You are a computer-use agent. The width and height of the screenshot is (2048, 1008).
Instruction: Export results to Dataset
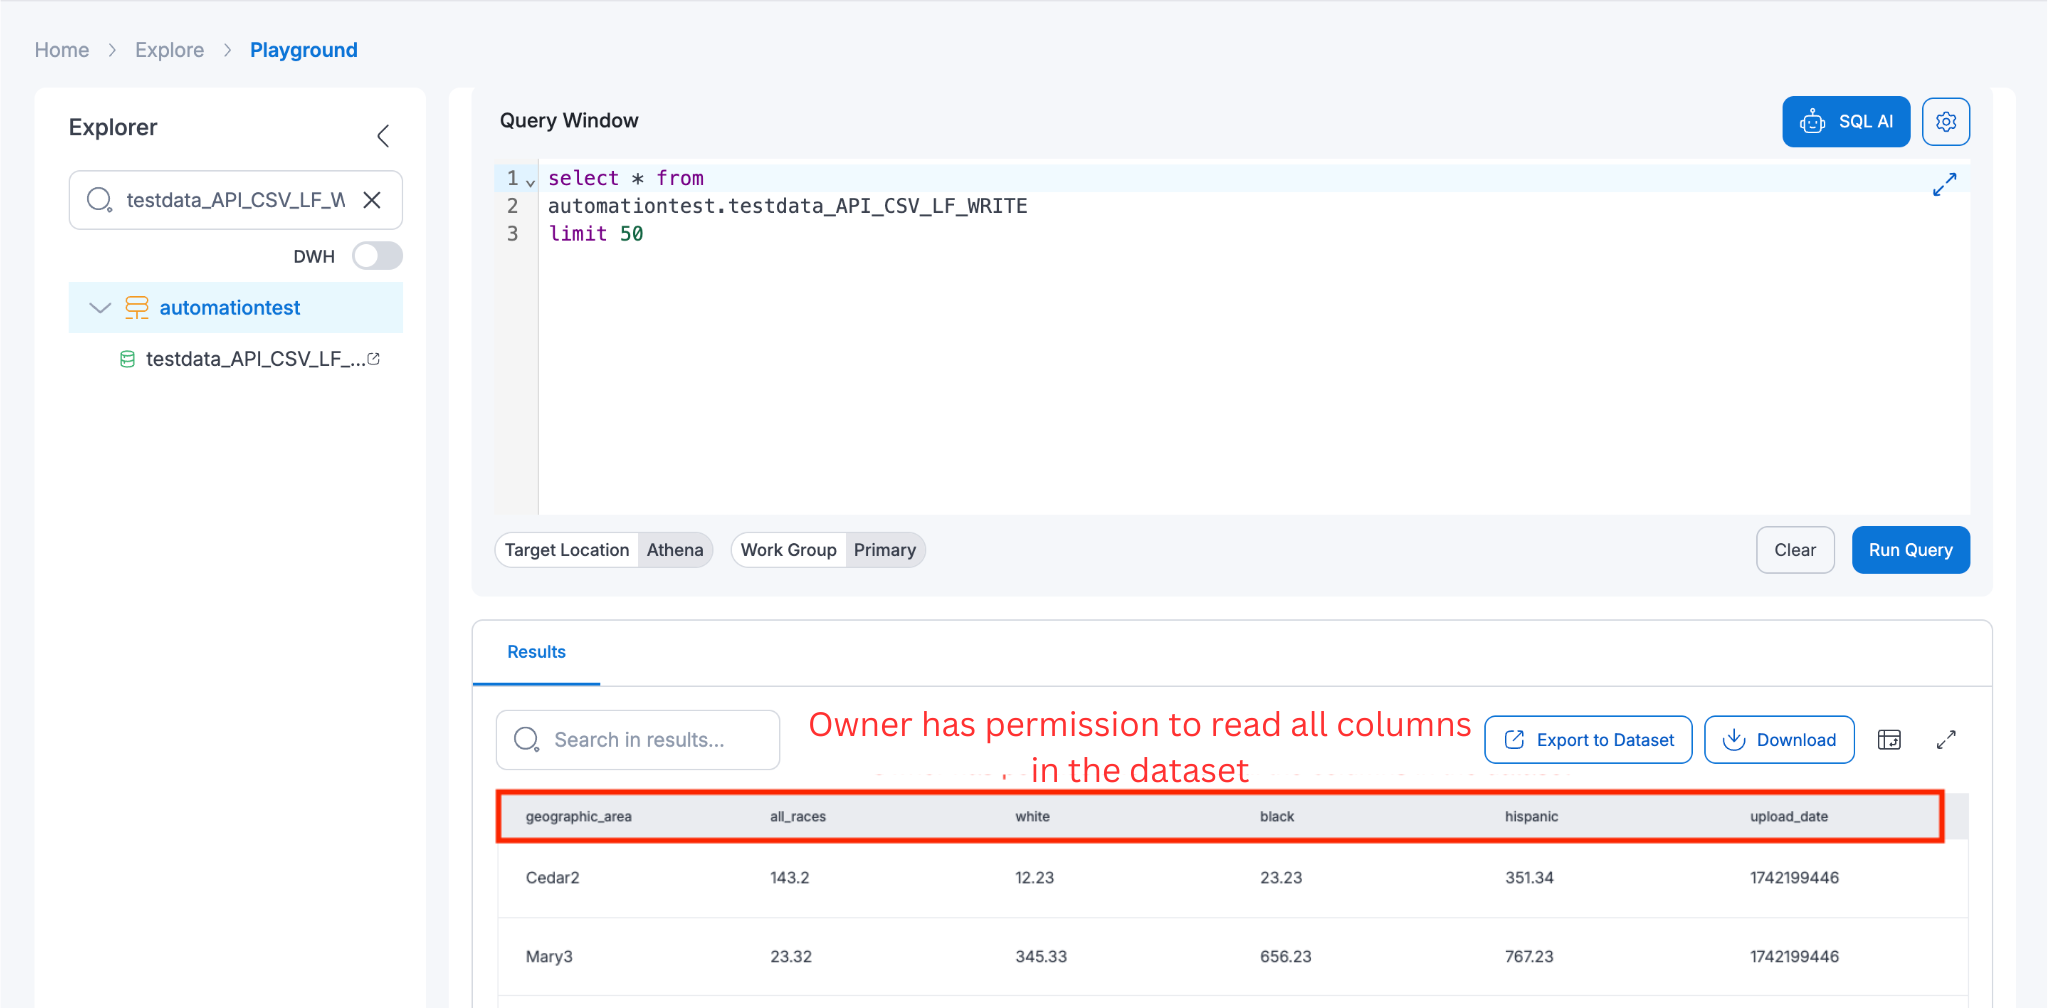click(1587, 739)
